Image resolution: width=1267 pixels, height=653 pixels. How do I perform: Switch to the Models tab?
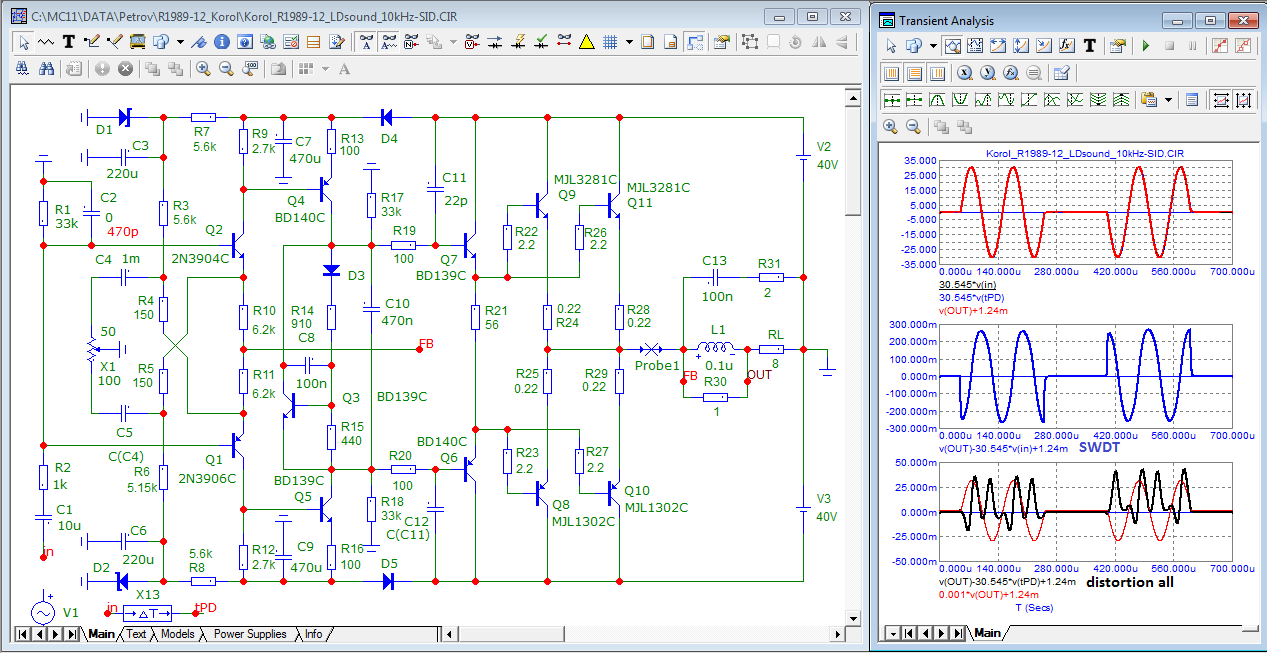tap(177, 634)
